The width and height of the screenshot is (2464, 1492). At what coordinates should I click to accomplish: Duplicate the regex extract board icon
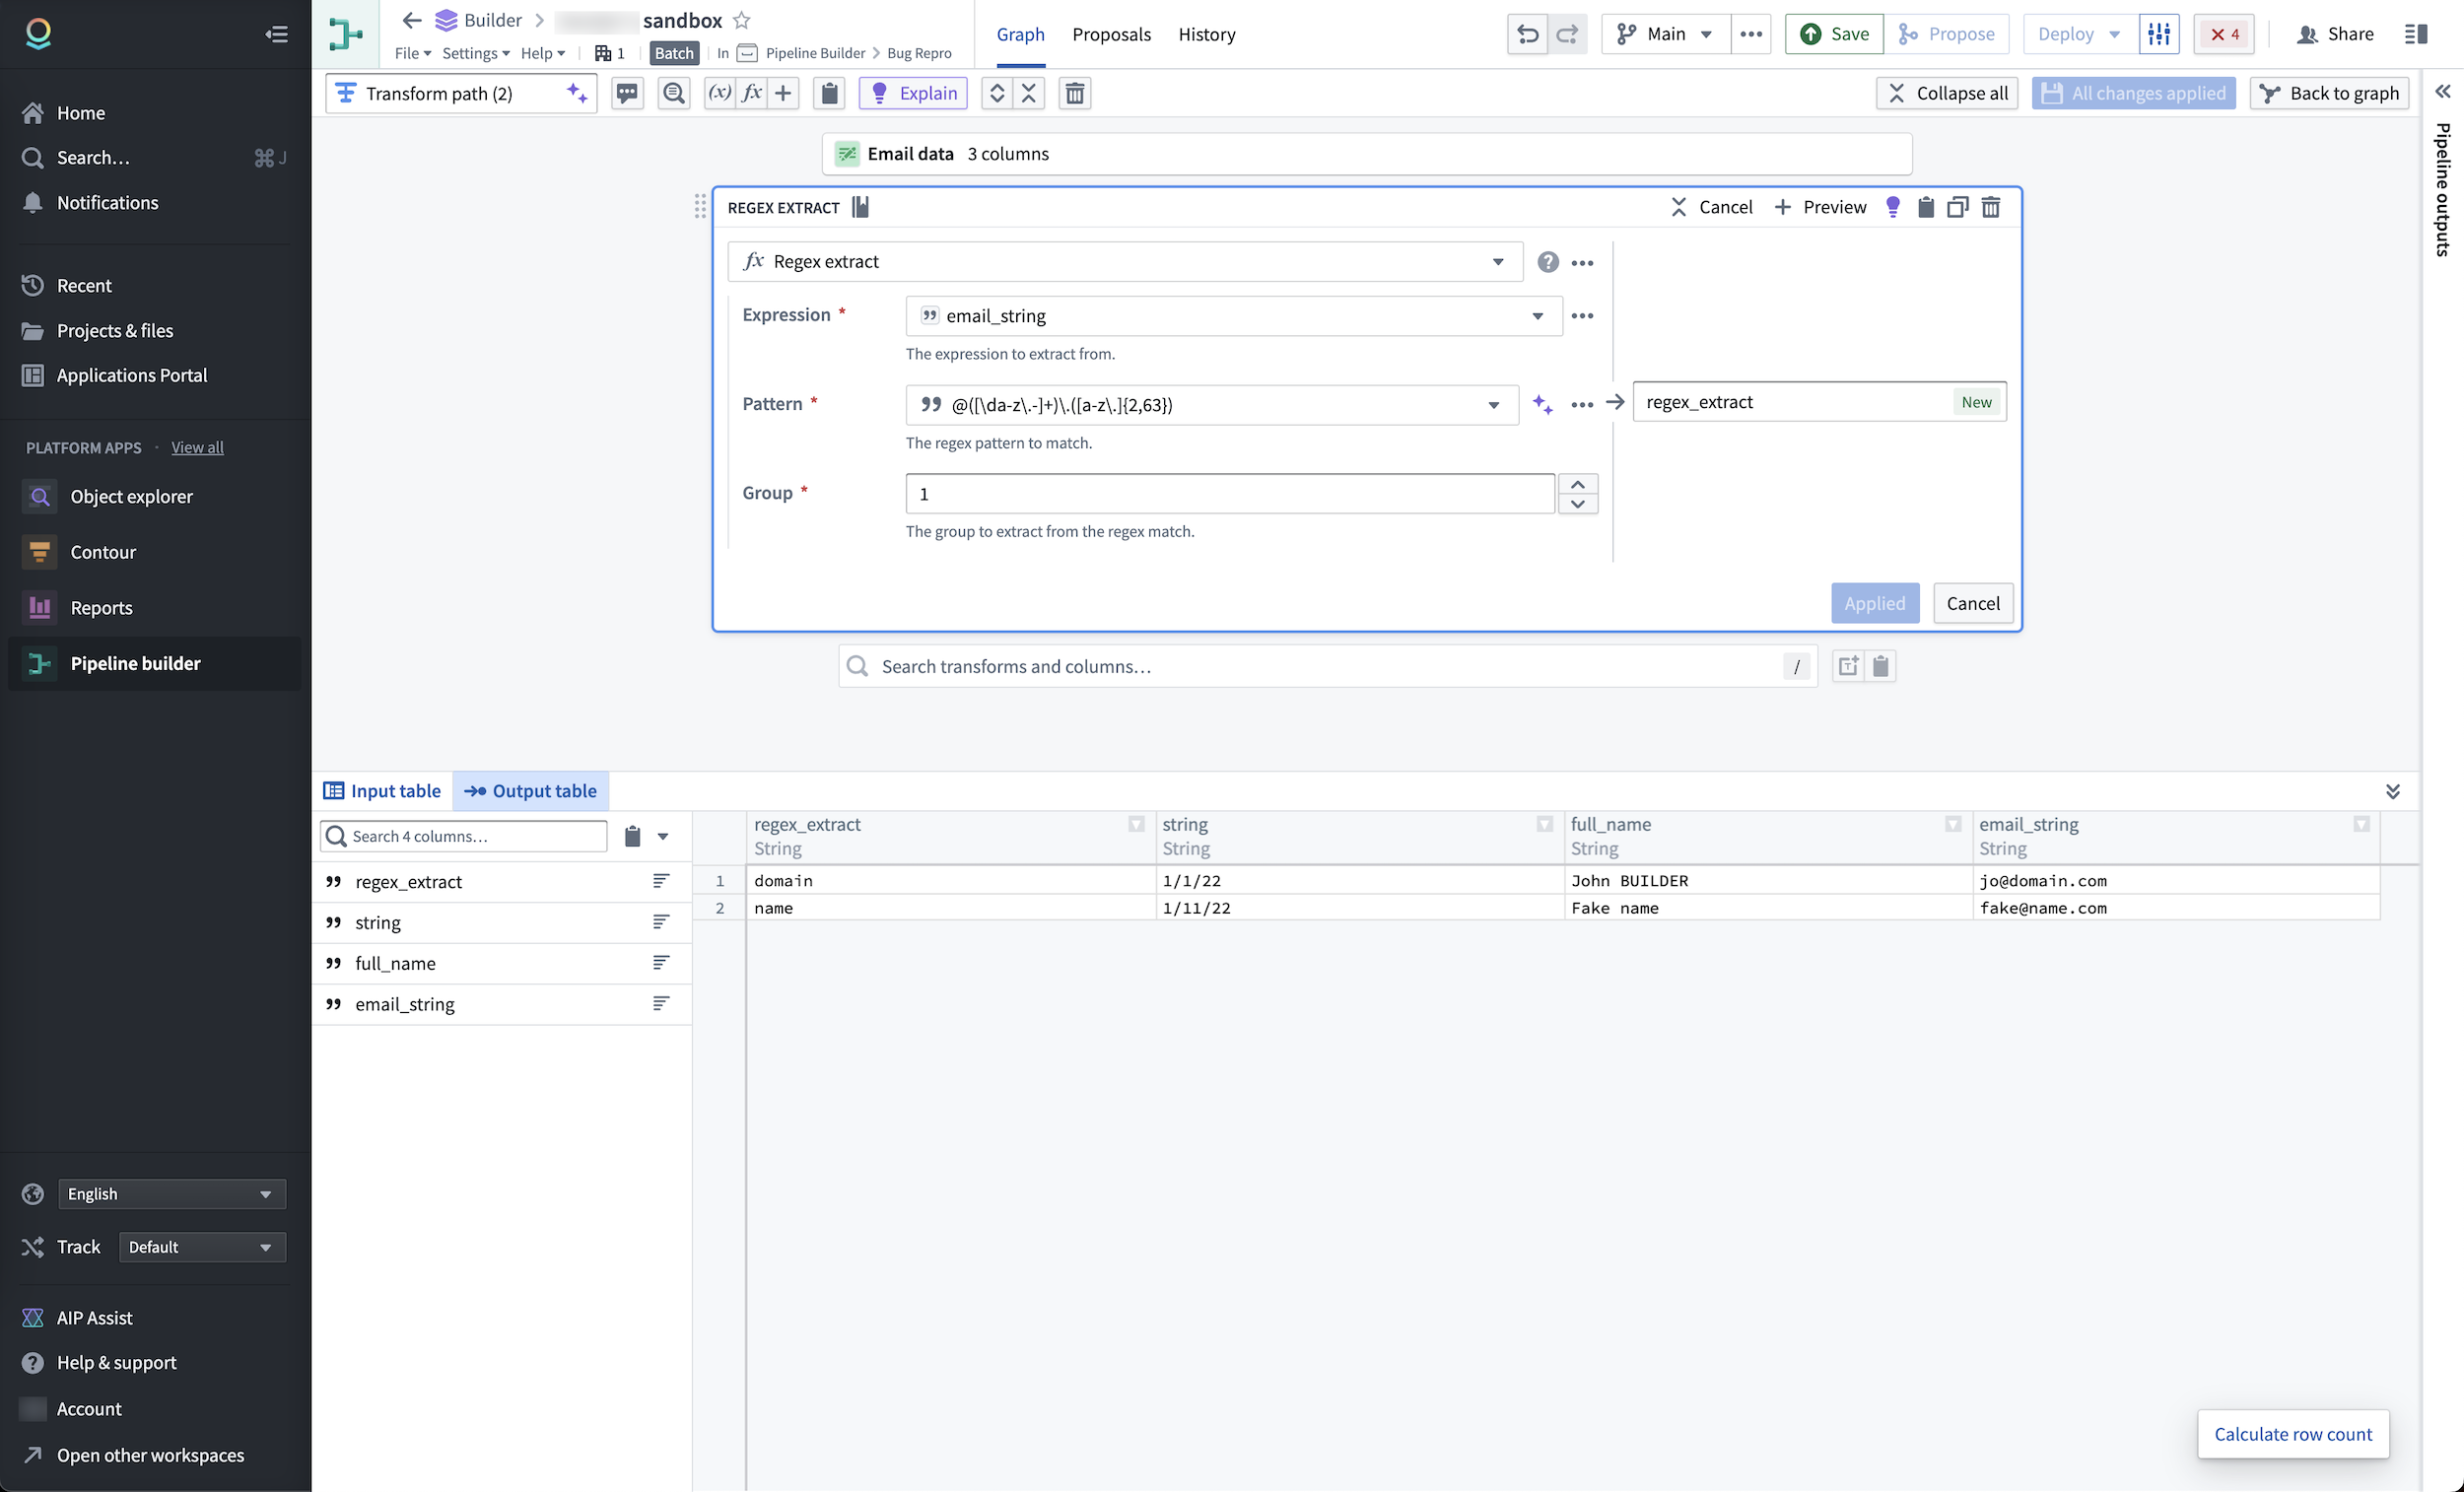coord(1958,207)
